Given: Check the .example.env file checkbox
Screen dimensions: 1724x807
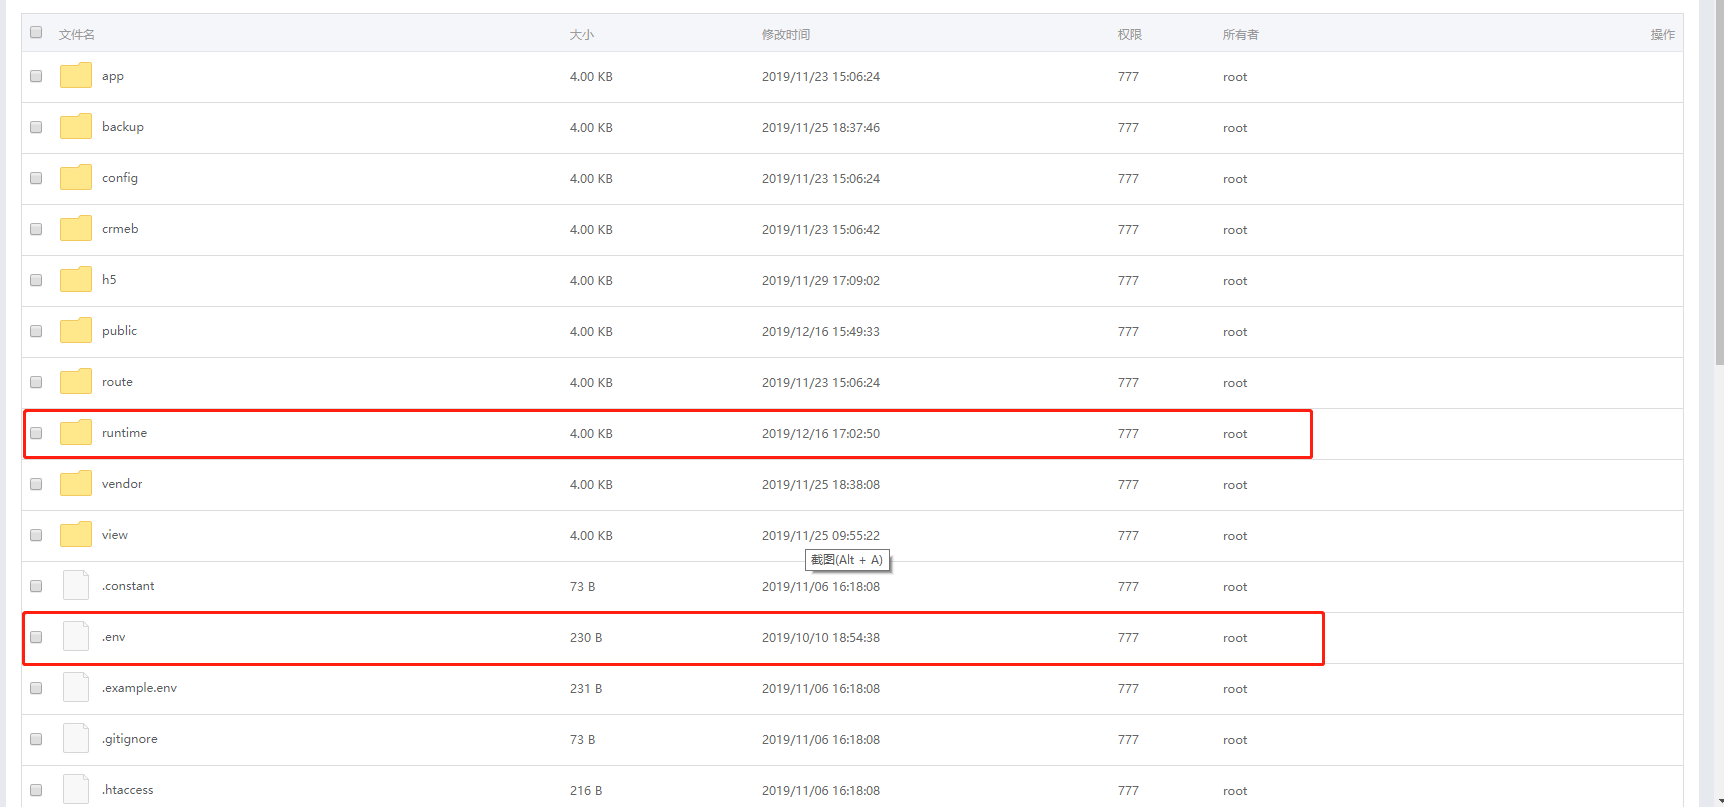Looking at the screenshot, I should 36,688.
